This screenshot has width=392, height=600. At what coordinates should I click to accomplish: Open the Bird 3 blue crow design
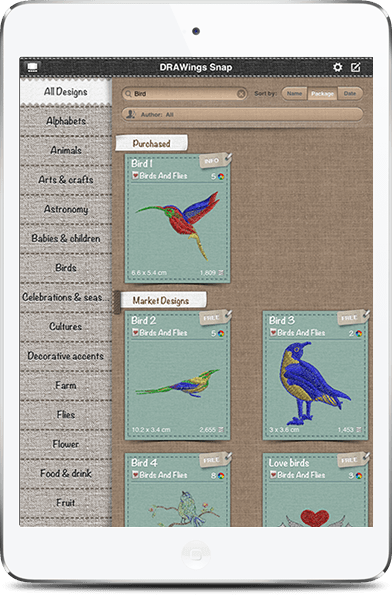click(315, 383)
